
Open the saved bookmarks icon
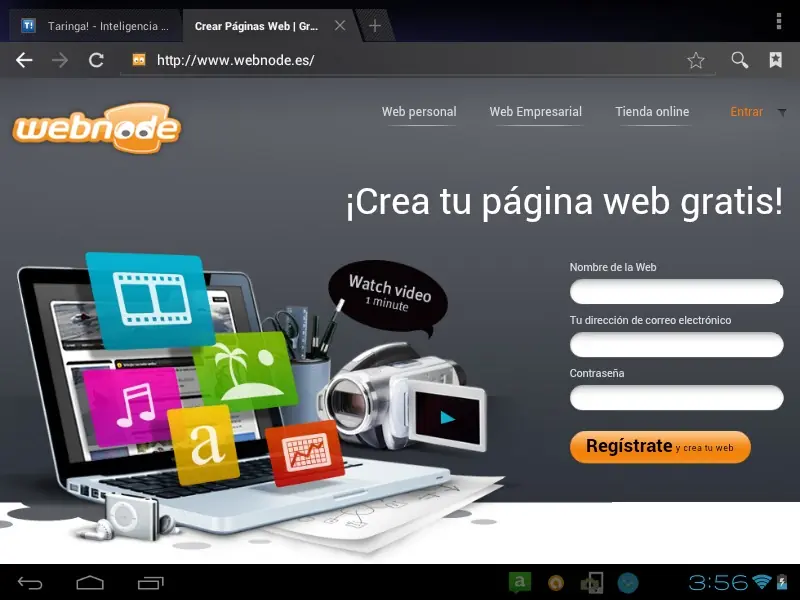(776, 60)
